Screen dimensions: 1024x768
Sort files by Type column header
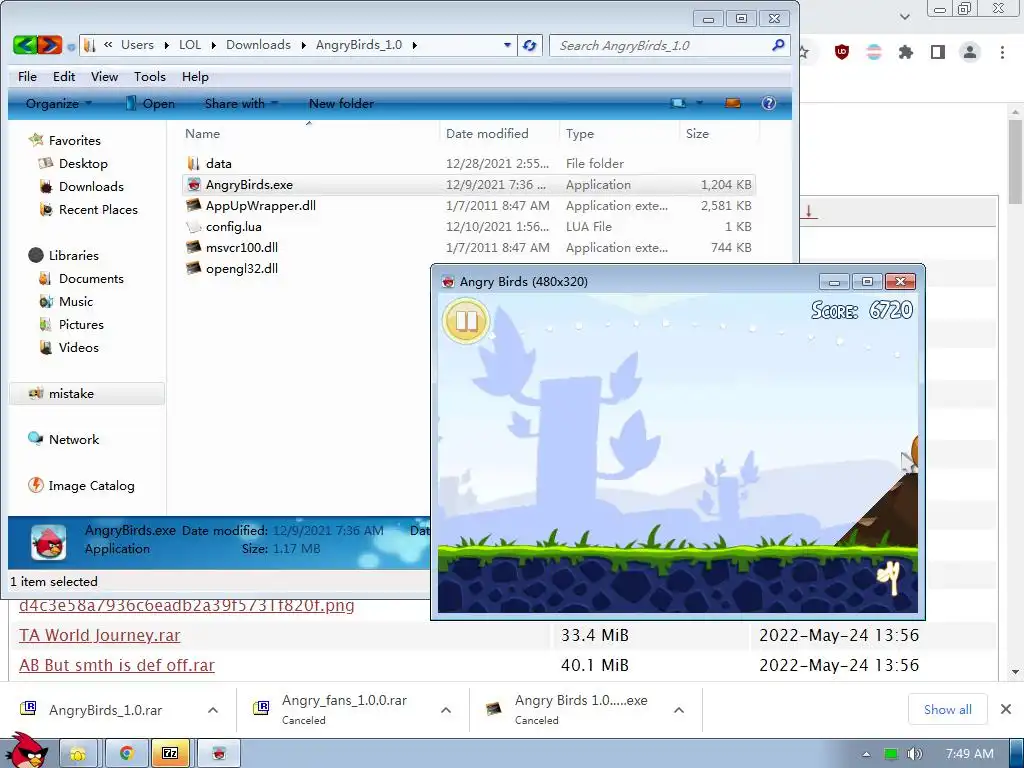click(580, 134)
